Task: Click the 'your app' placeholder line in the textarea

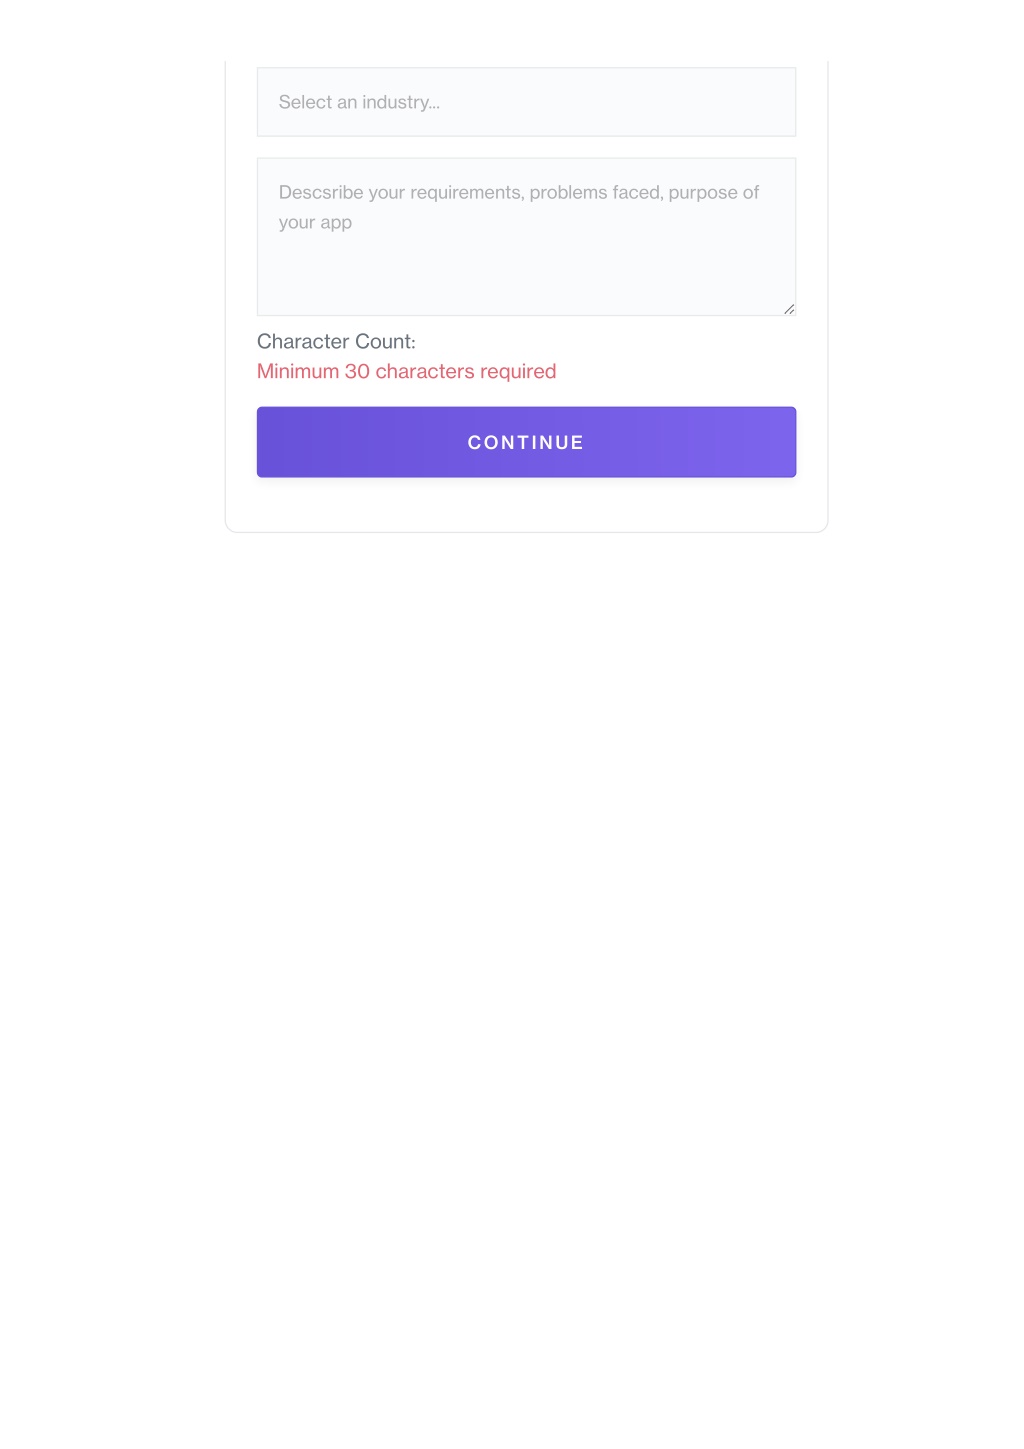Action: click(315, 223)
